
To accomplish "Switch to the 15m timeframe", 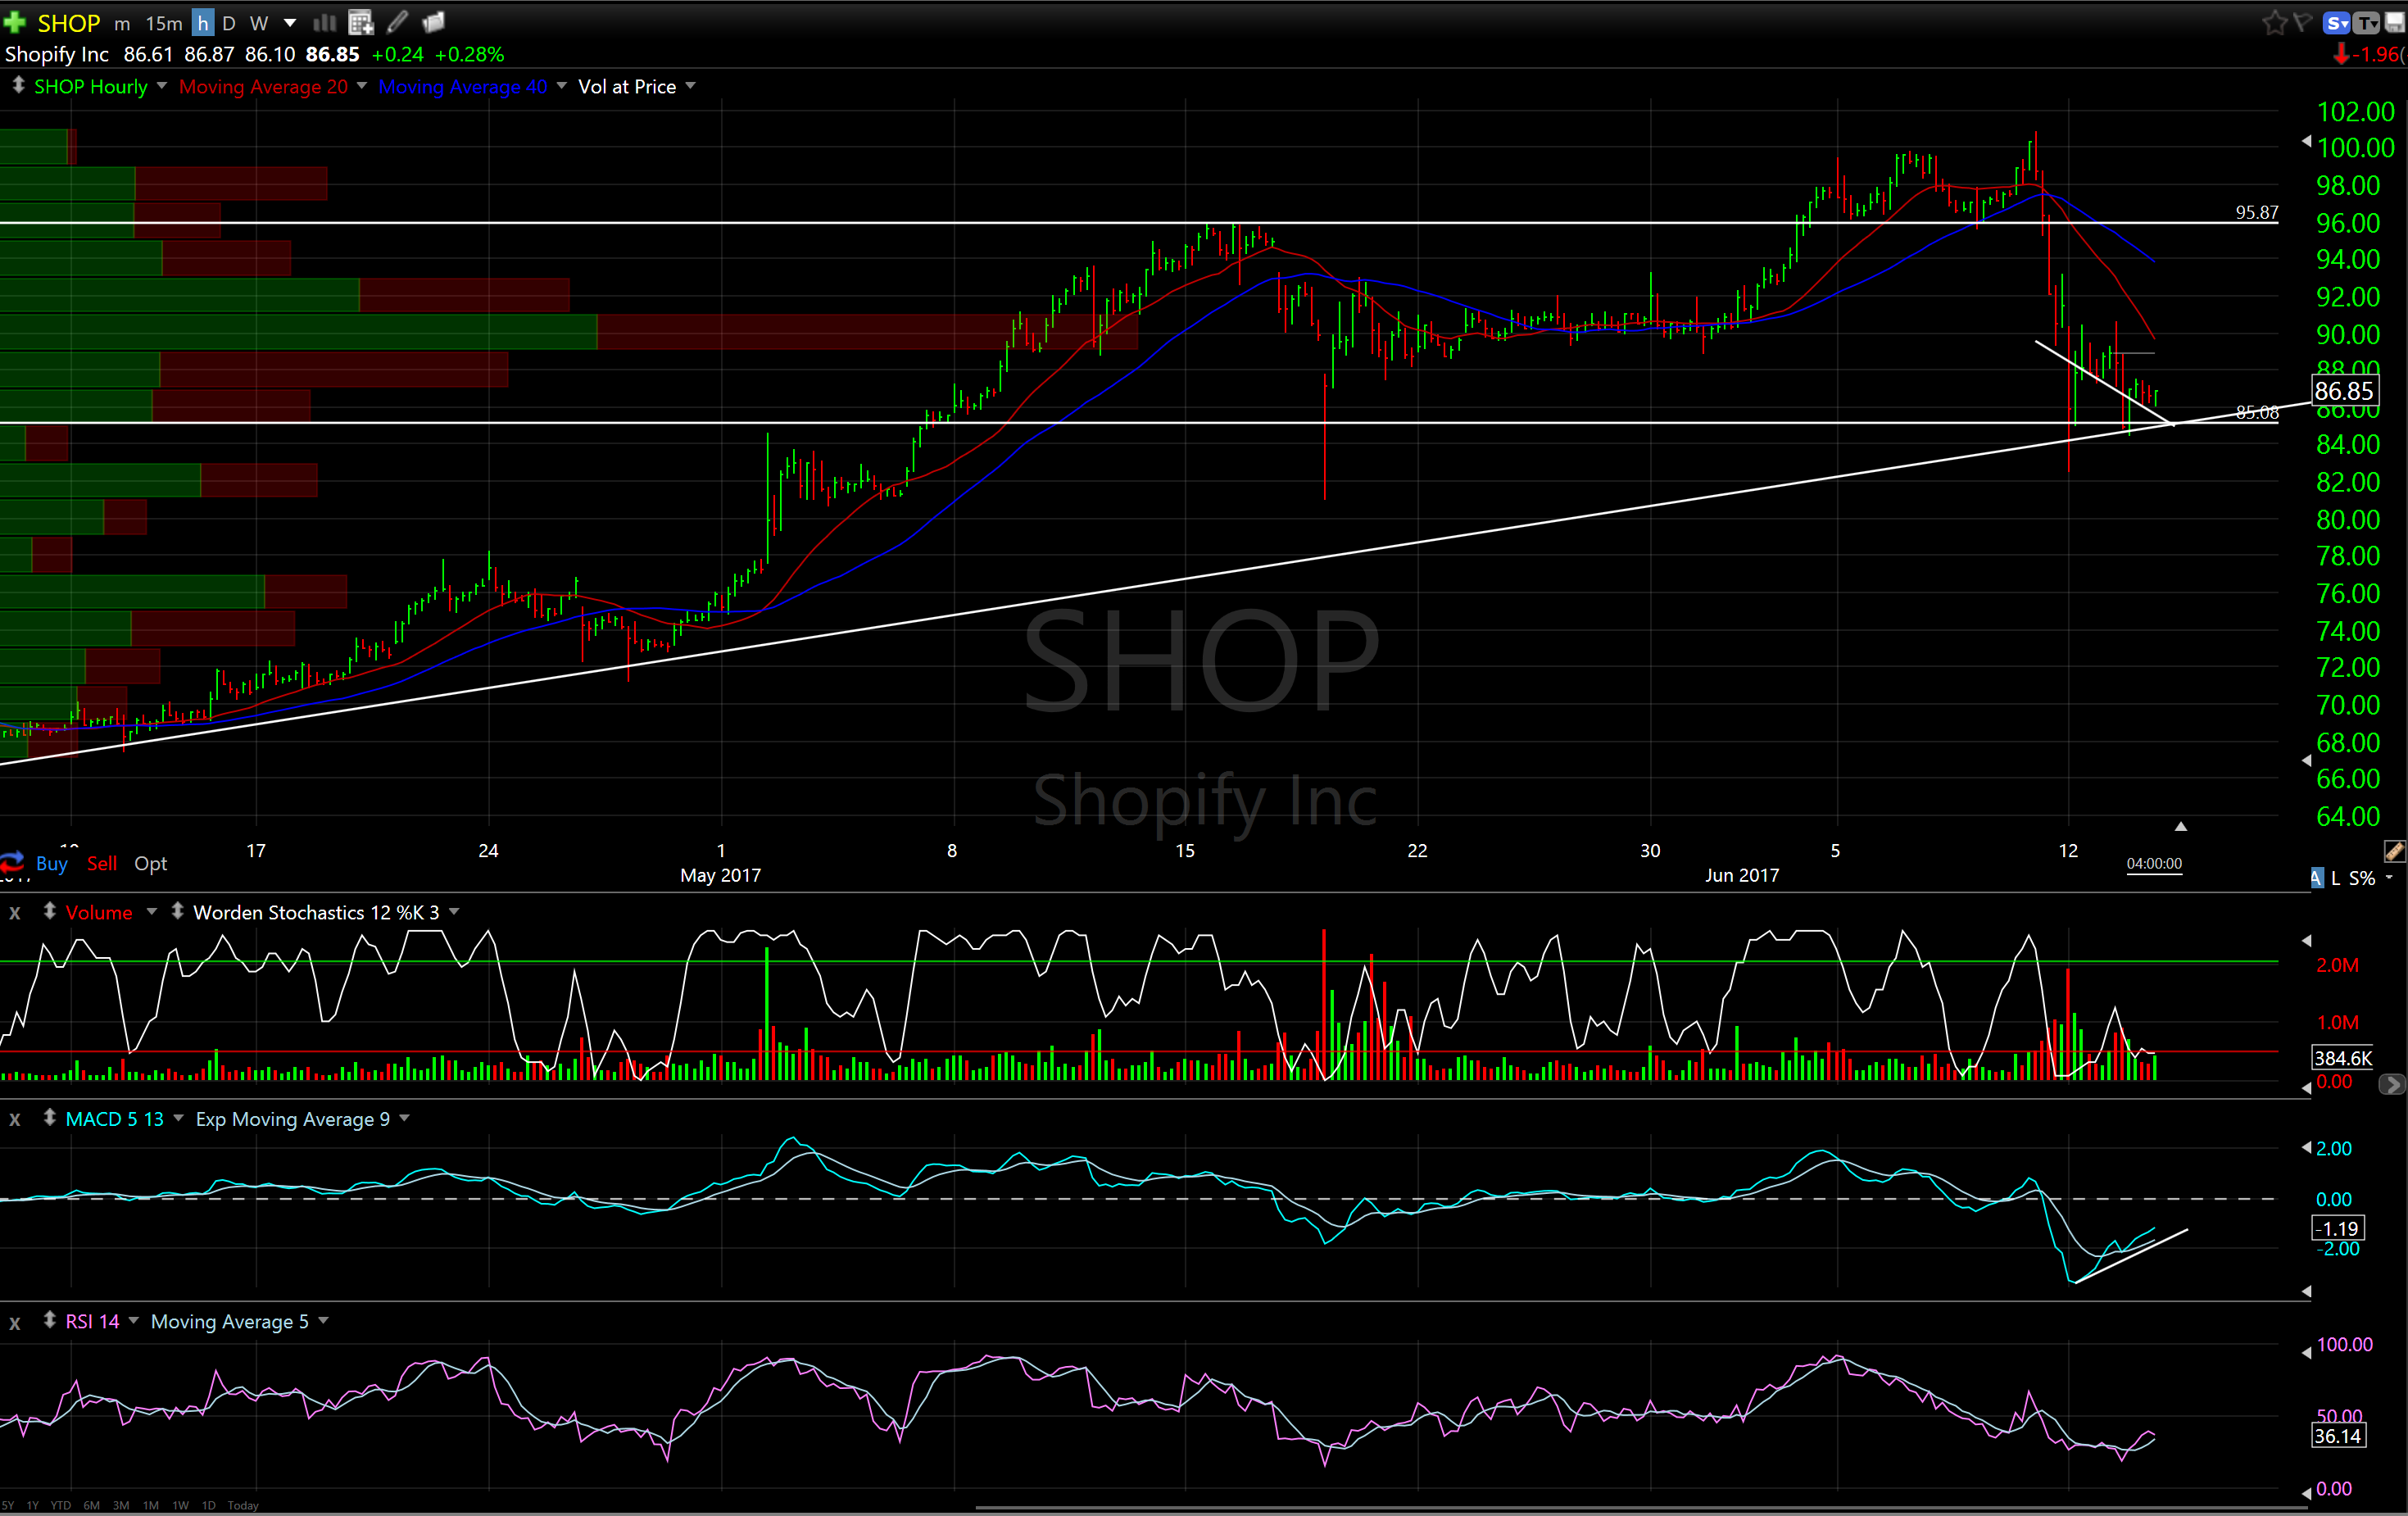I will click(163, 23).
